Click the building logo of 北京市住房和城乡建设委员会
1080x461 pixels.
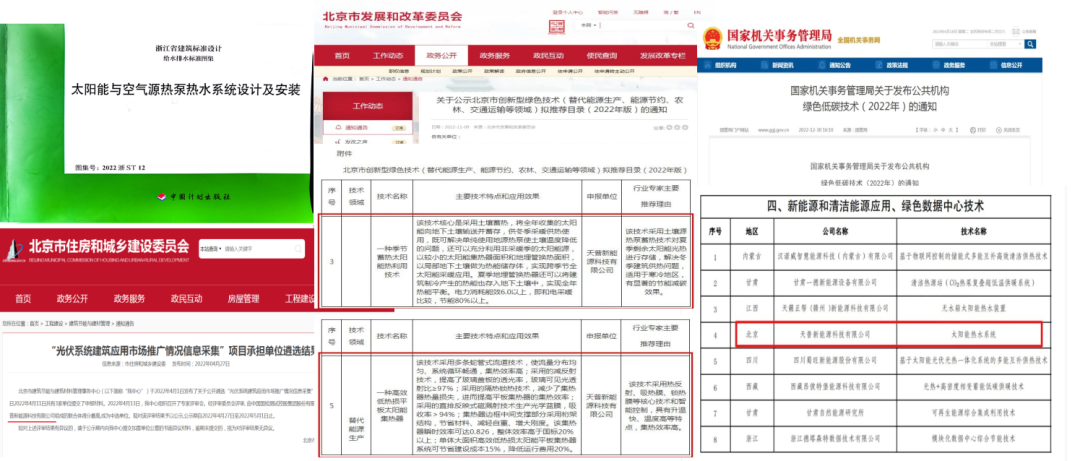pos(13,250)
